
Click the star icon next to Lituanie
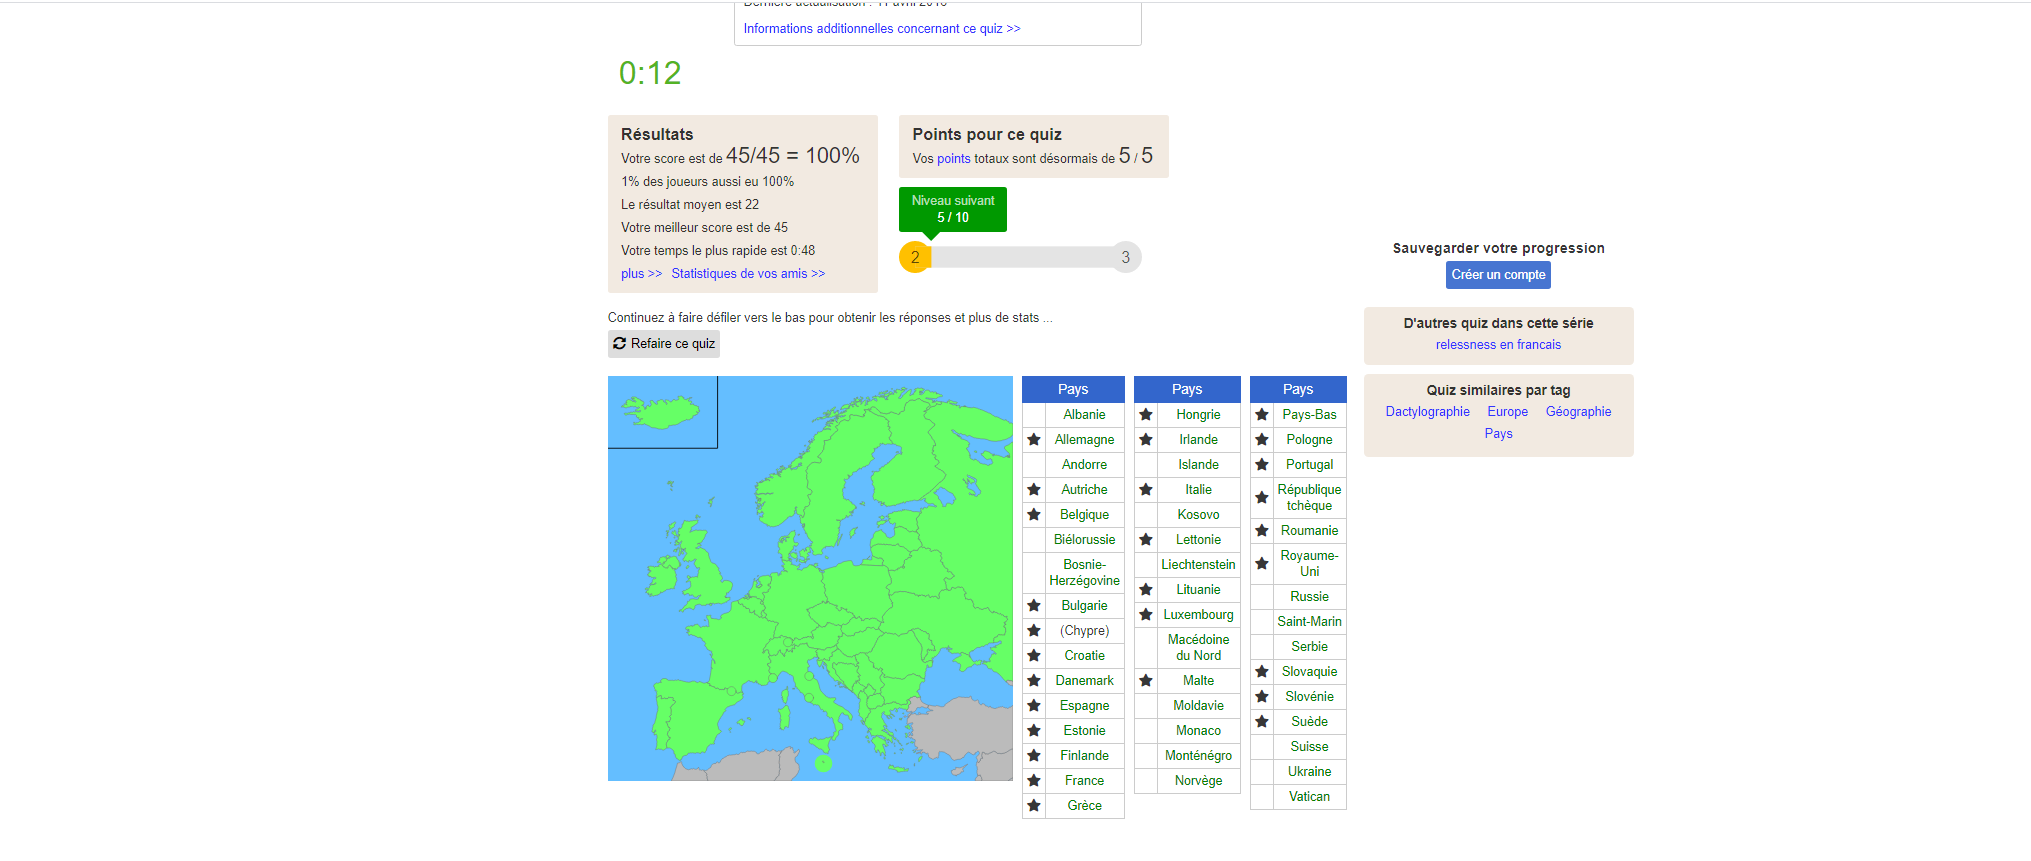pyautogui.click(x=1146, y=589)
